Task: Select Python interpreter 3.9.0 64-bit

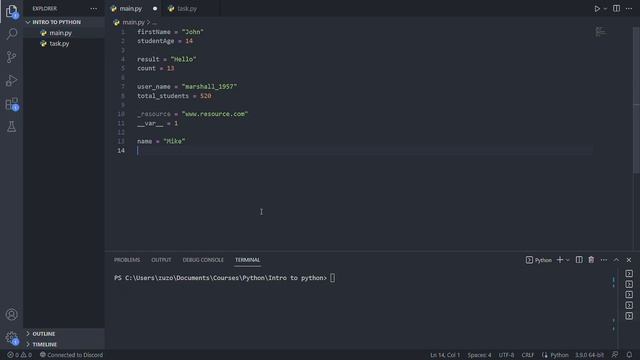Action: pos(589,355)
